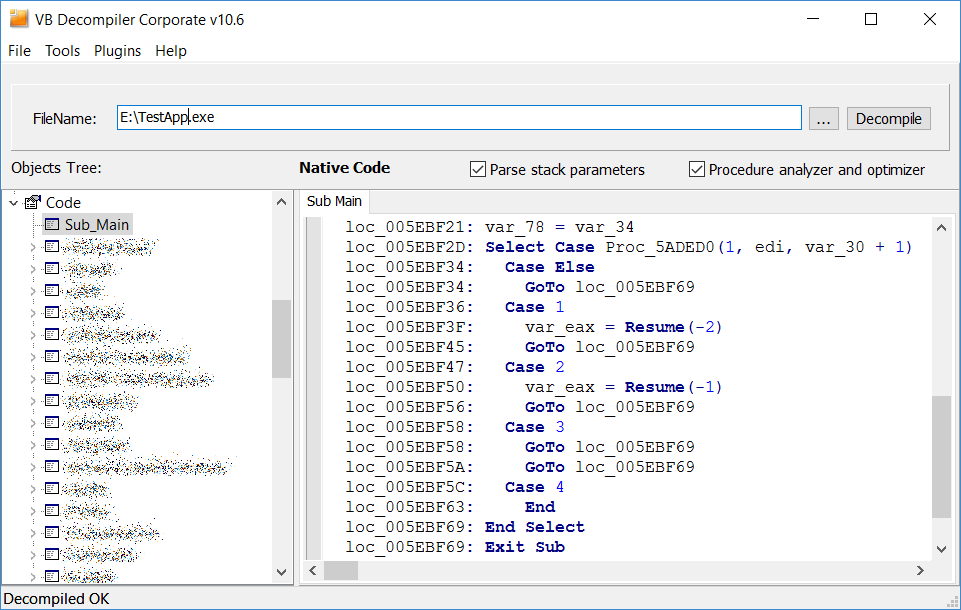The height and width of the screenshot is (610, 961).
Task: Click the 'Case 3' line
Action: point(455,427)
